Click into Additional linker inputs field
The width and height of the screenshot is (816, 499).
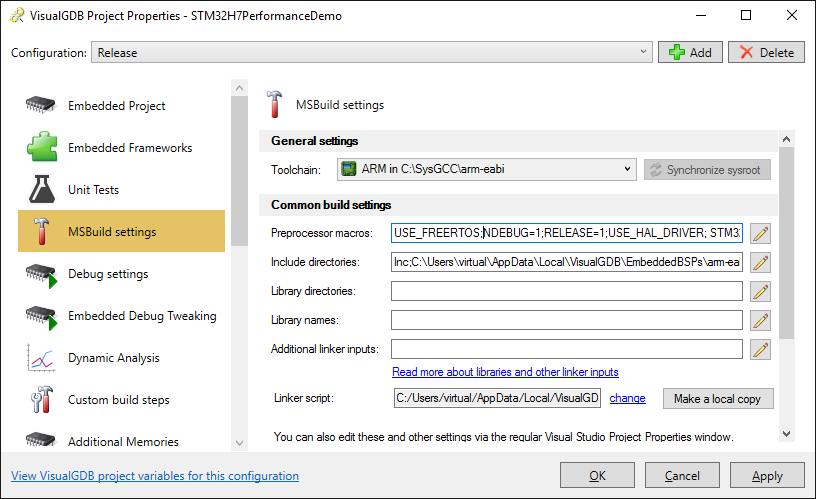pos(567,349)
